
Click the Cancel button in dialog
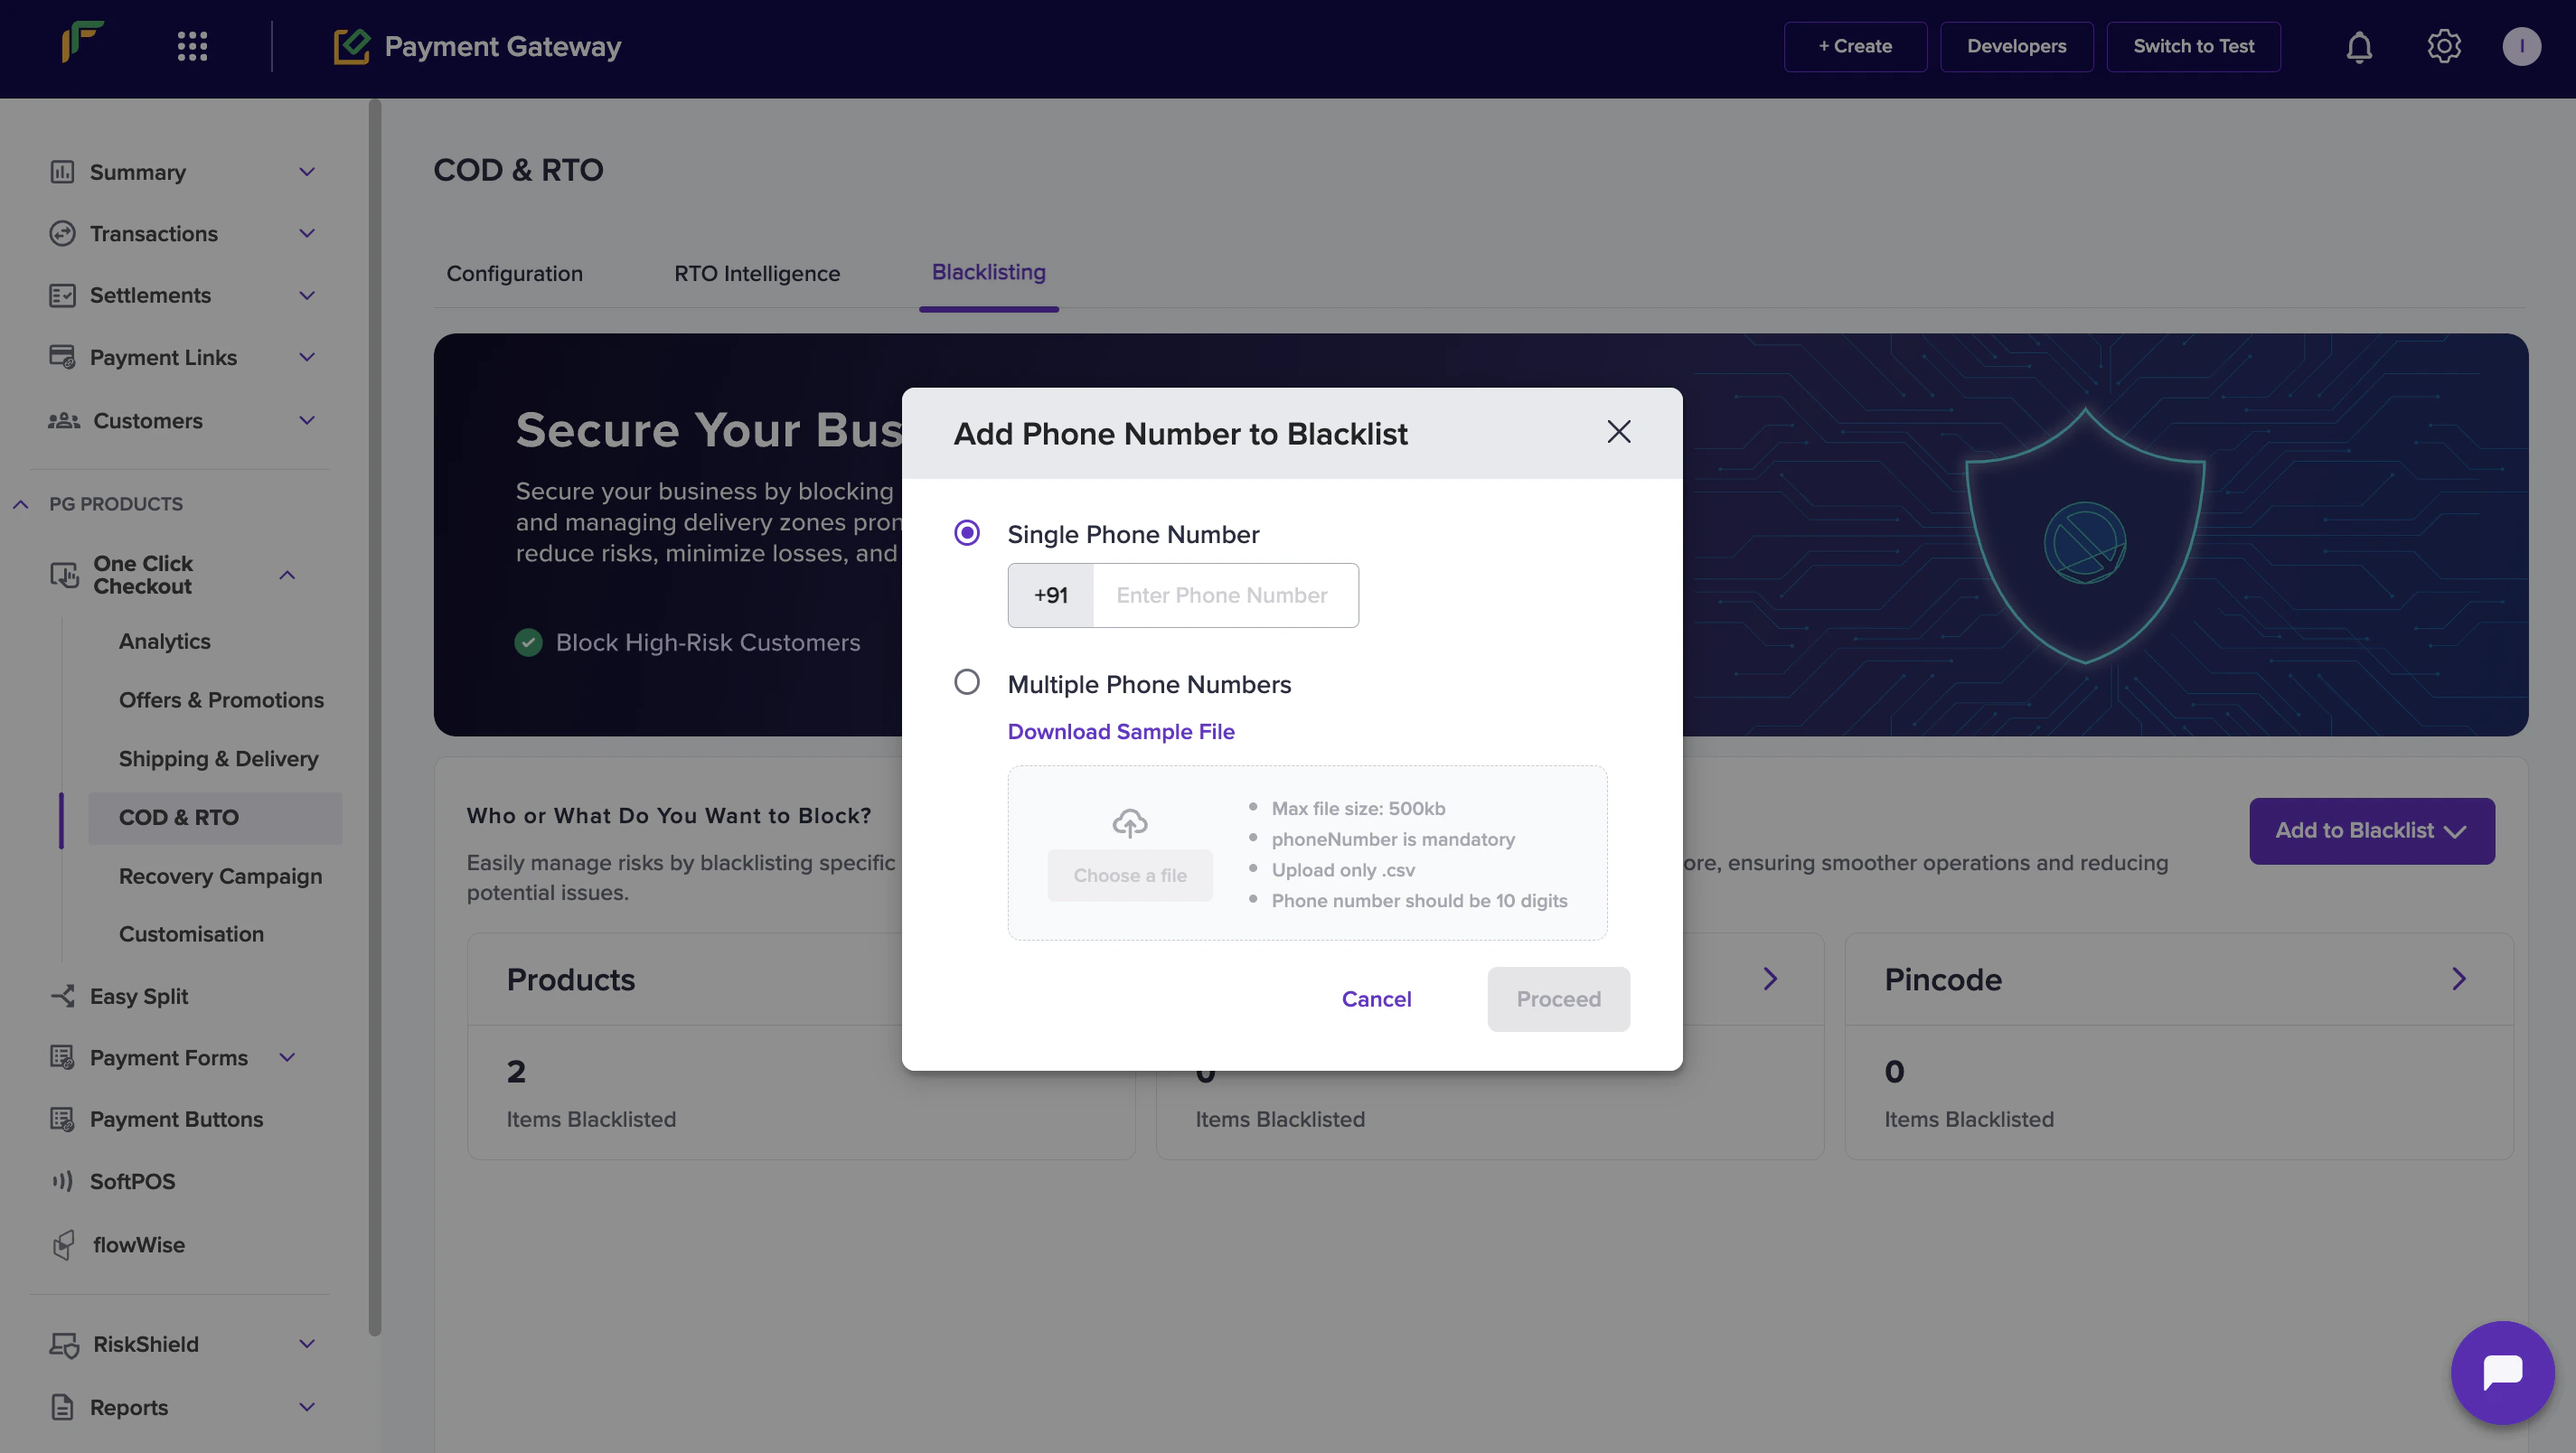tap(1376, 999)
